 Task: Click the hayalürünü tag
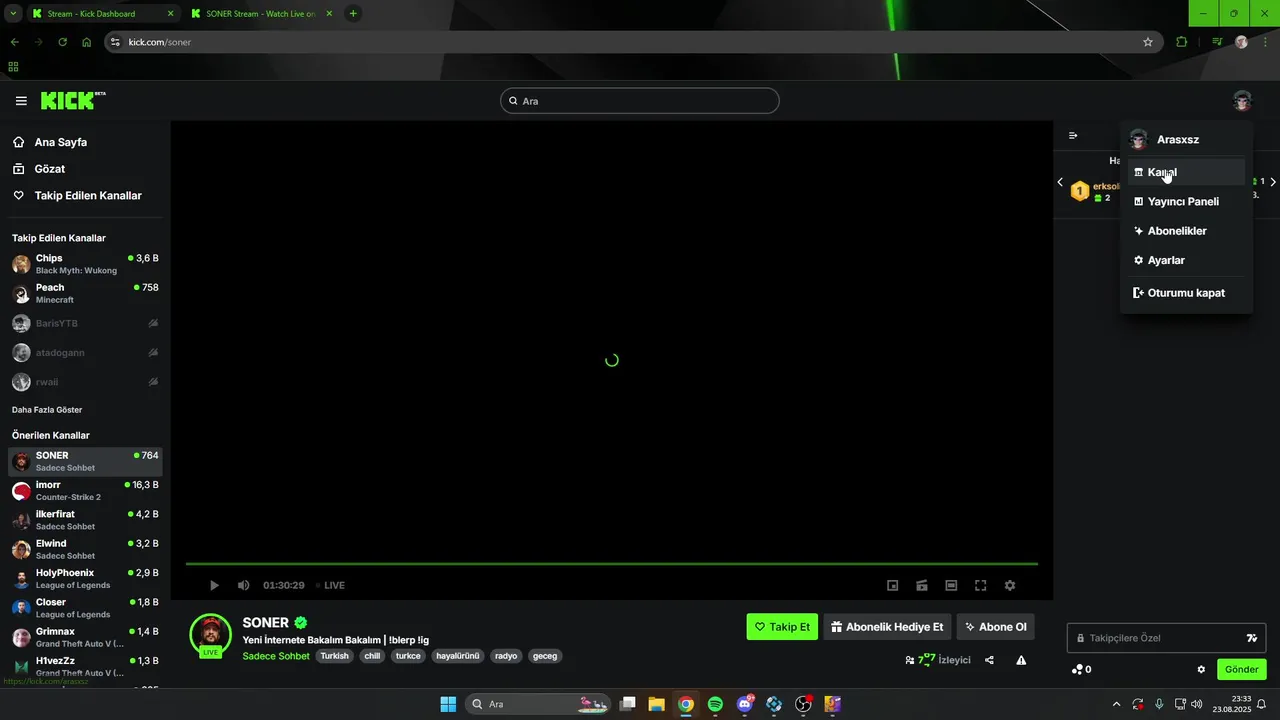(x=458, y=656)
